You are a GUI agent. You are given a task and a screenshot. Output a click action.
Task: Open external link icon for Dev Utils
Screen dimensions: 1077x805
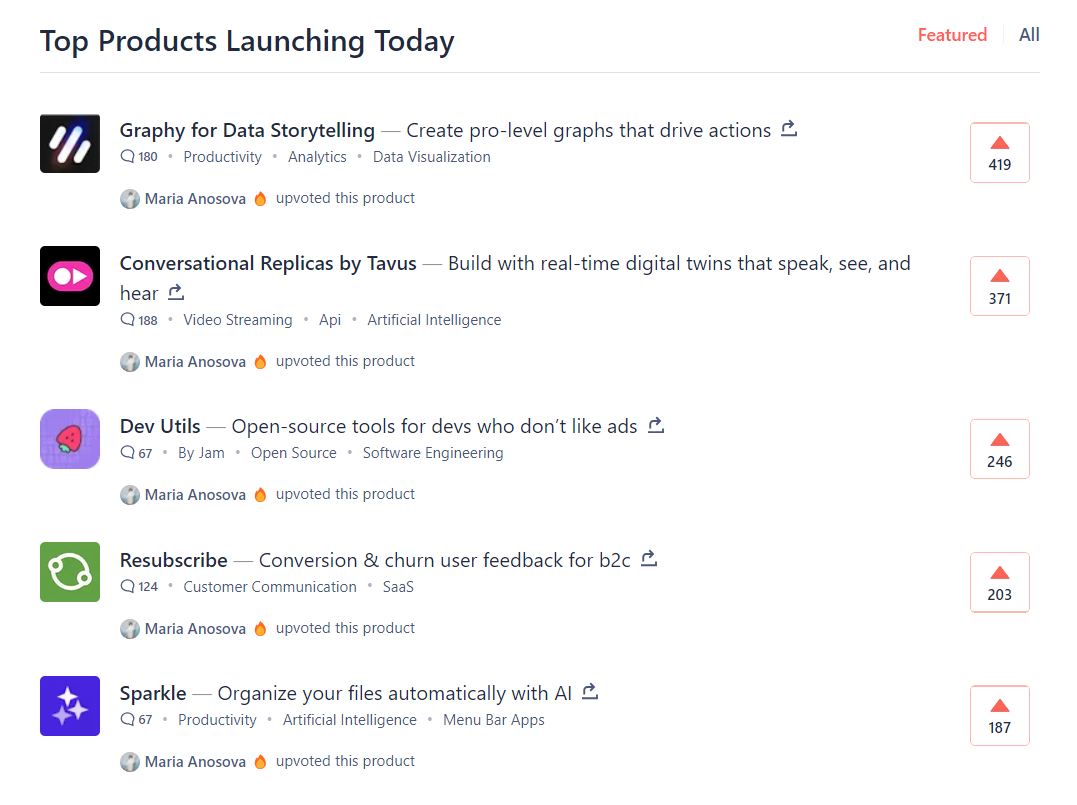[x=656, y=425]
